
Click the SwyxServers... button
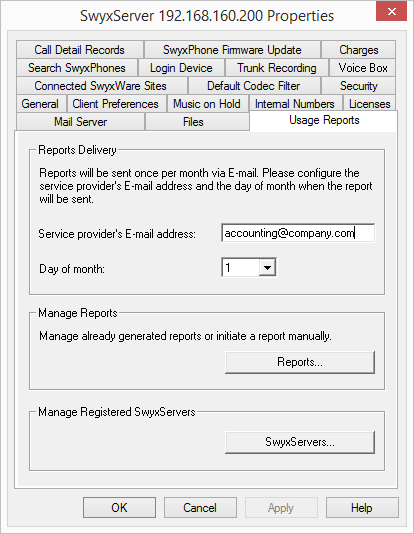click(x=300, y=442)
